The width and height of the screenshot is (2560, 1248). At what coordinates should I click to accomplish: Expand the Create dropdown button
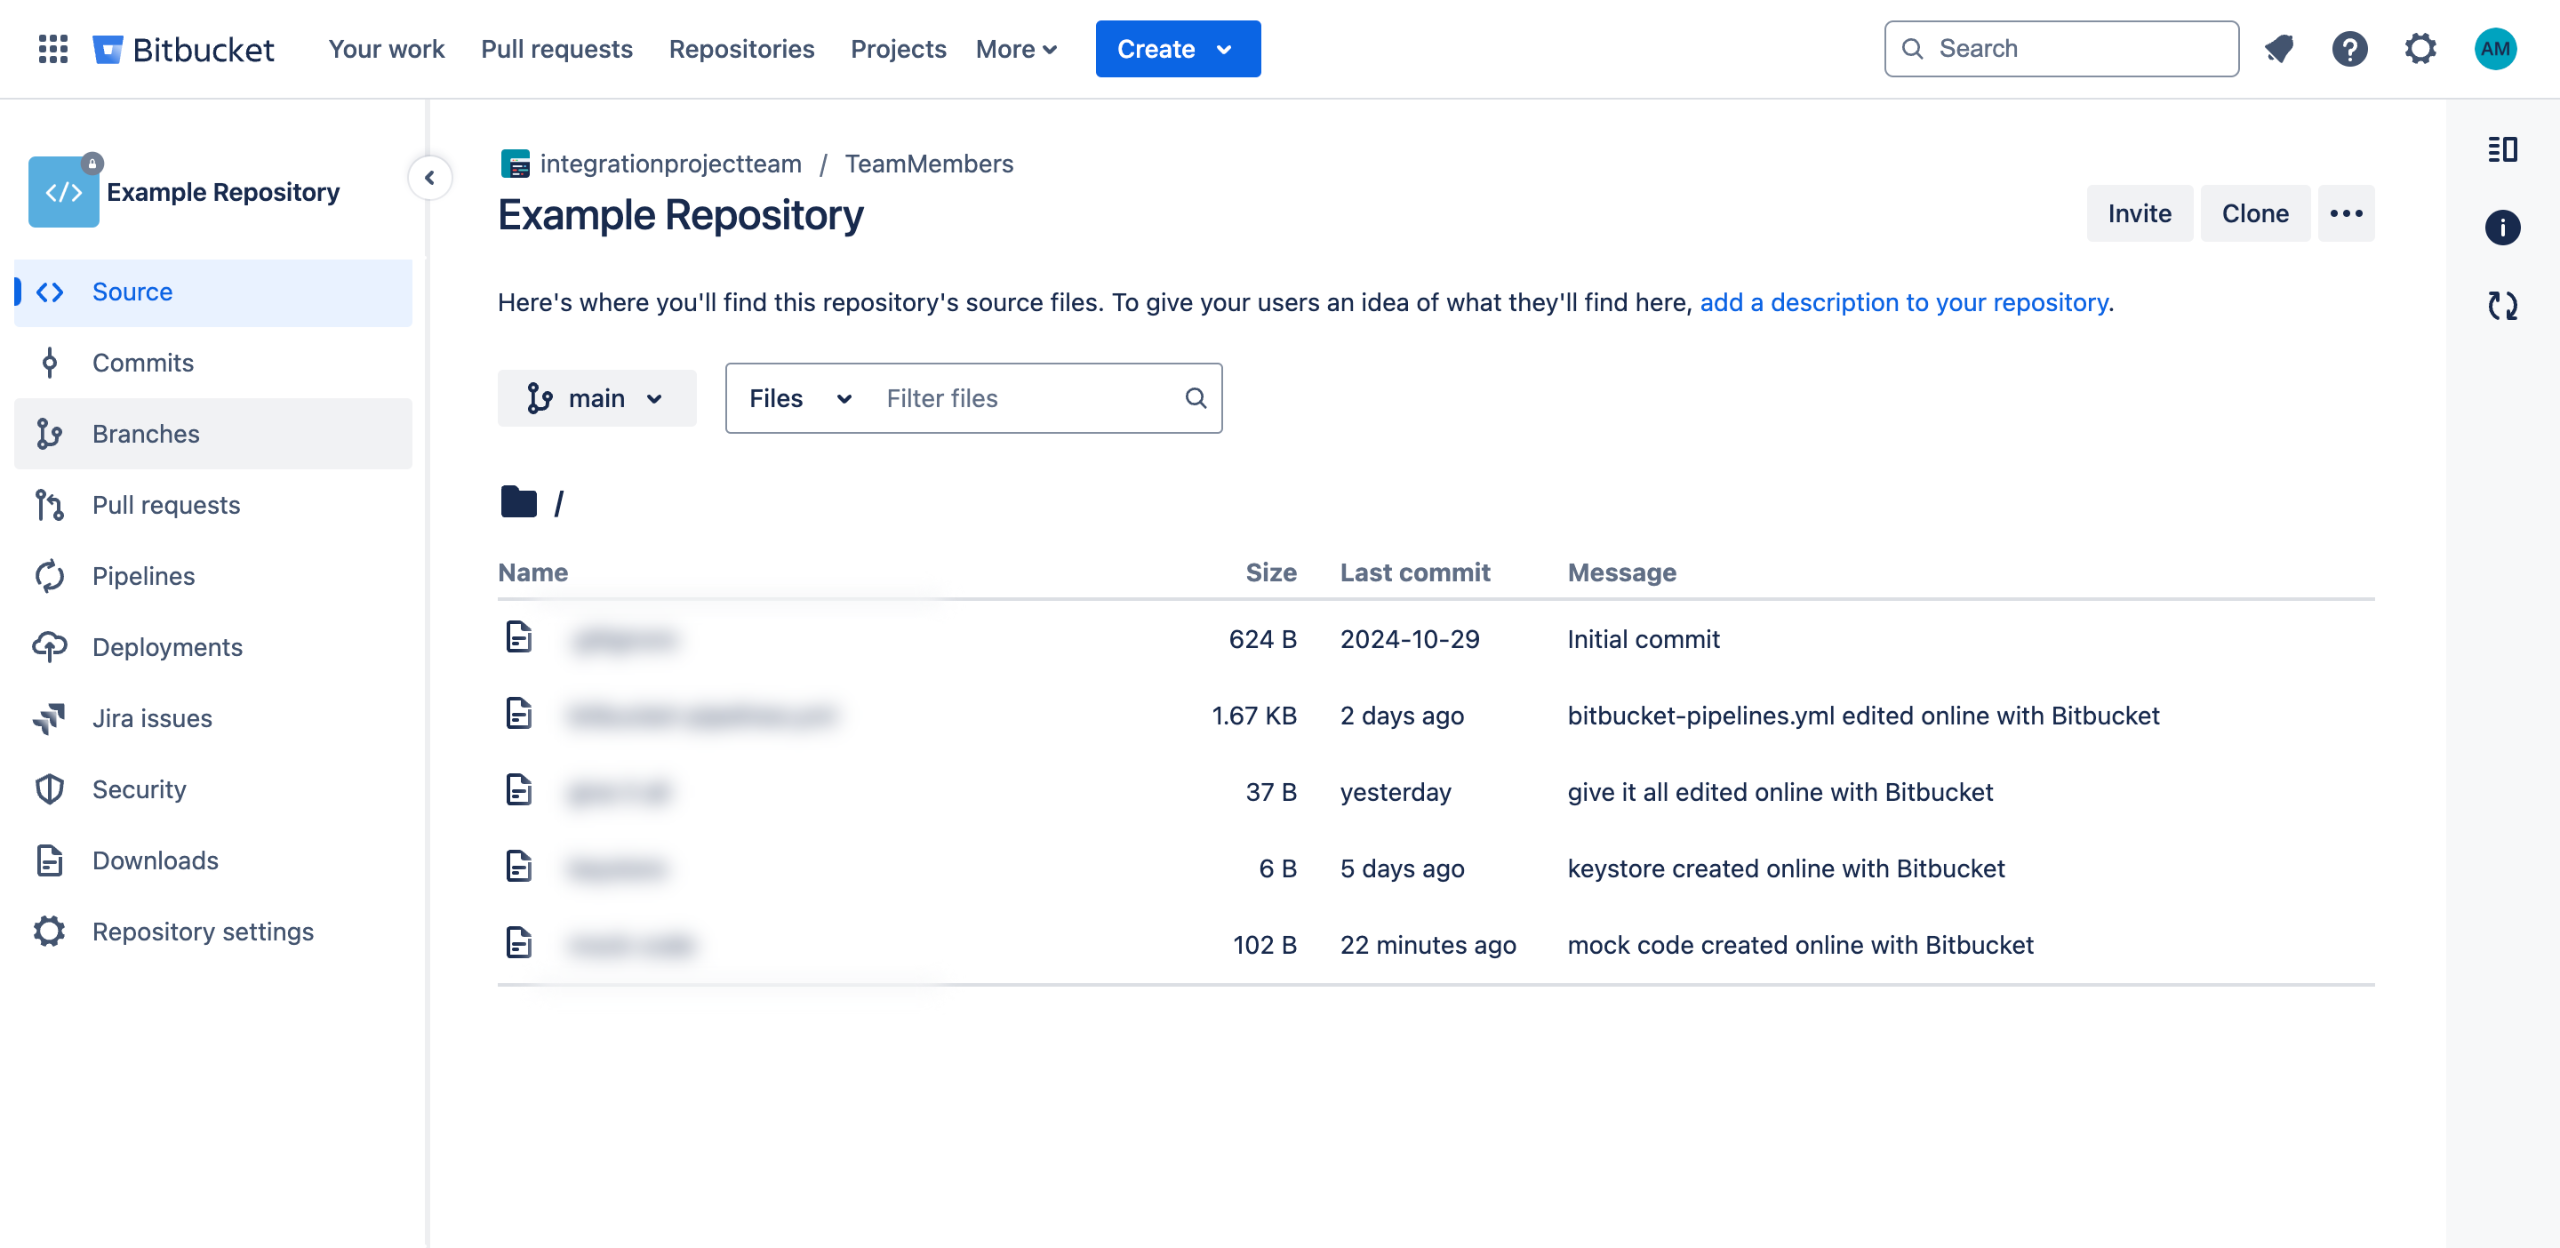[x=1177, y=49]
